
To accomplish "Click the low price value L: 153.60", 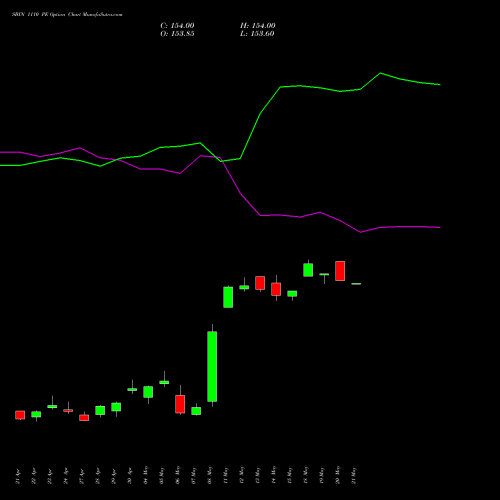I will tap(257, 34).
